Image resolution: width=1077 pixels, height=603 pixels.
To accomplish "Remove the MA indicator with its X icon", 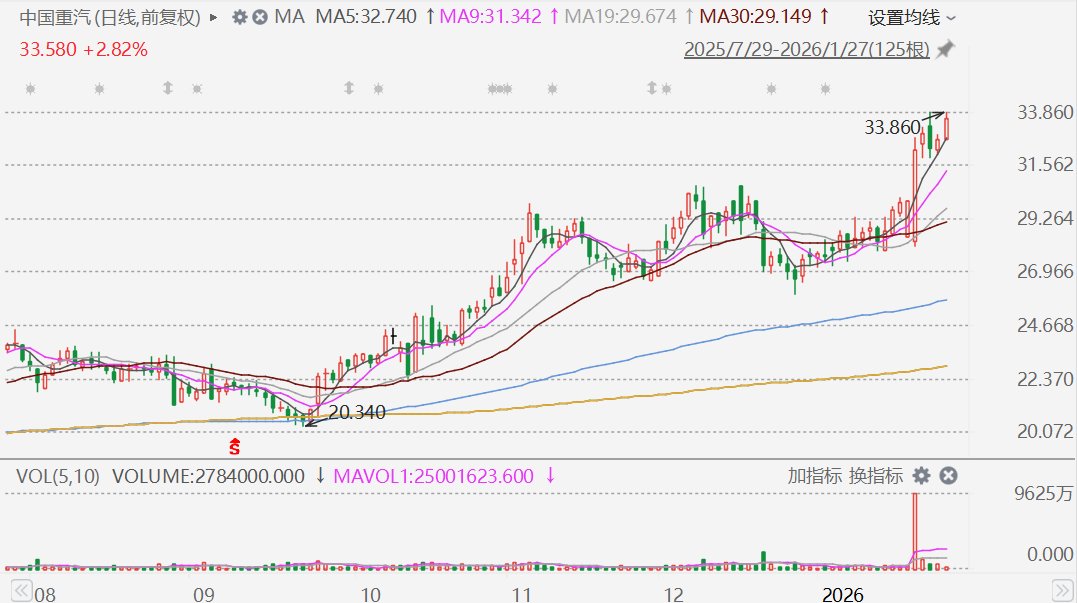I will tap(260, 17).
